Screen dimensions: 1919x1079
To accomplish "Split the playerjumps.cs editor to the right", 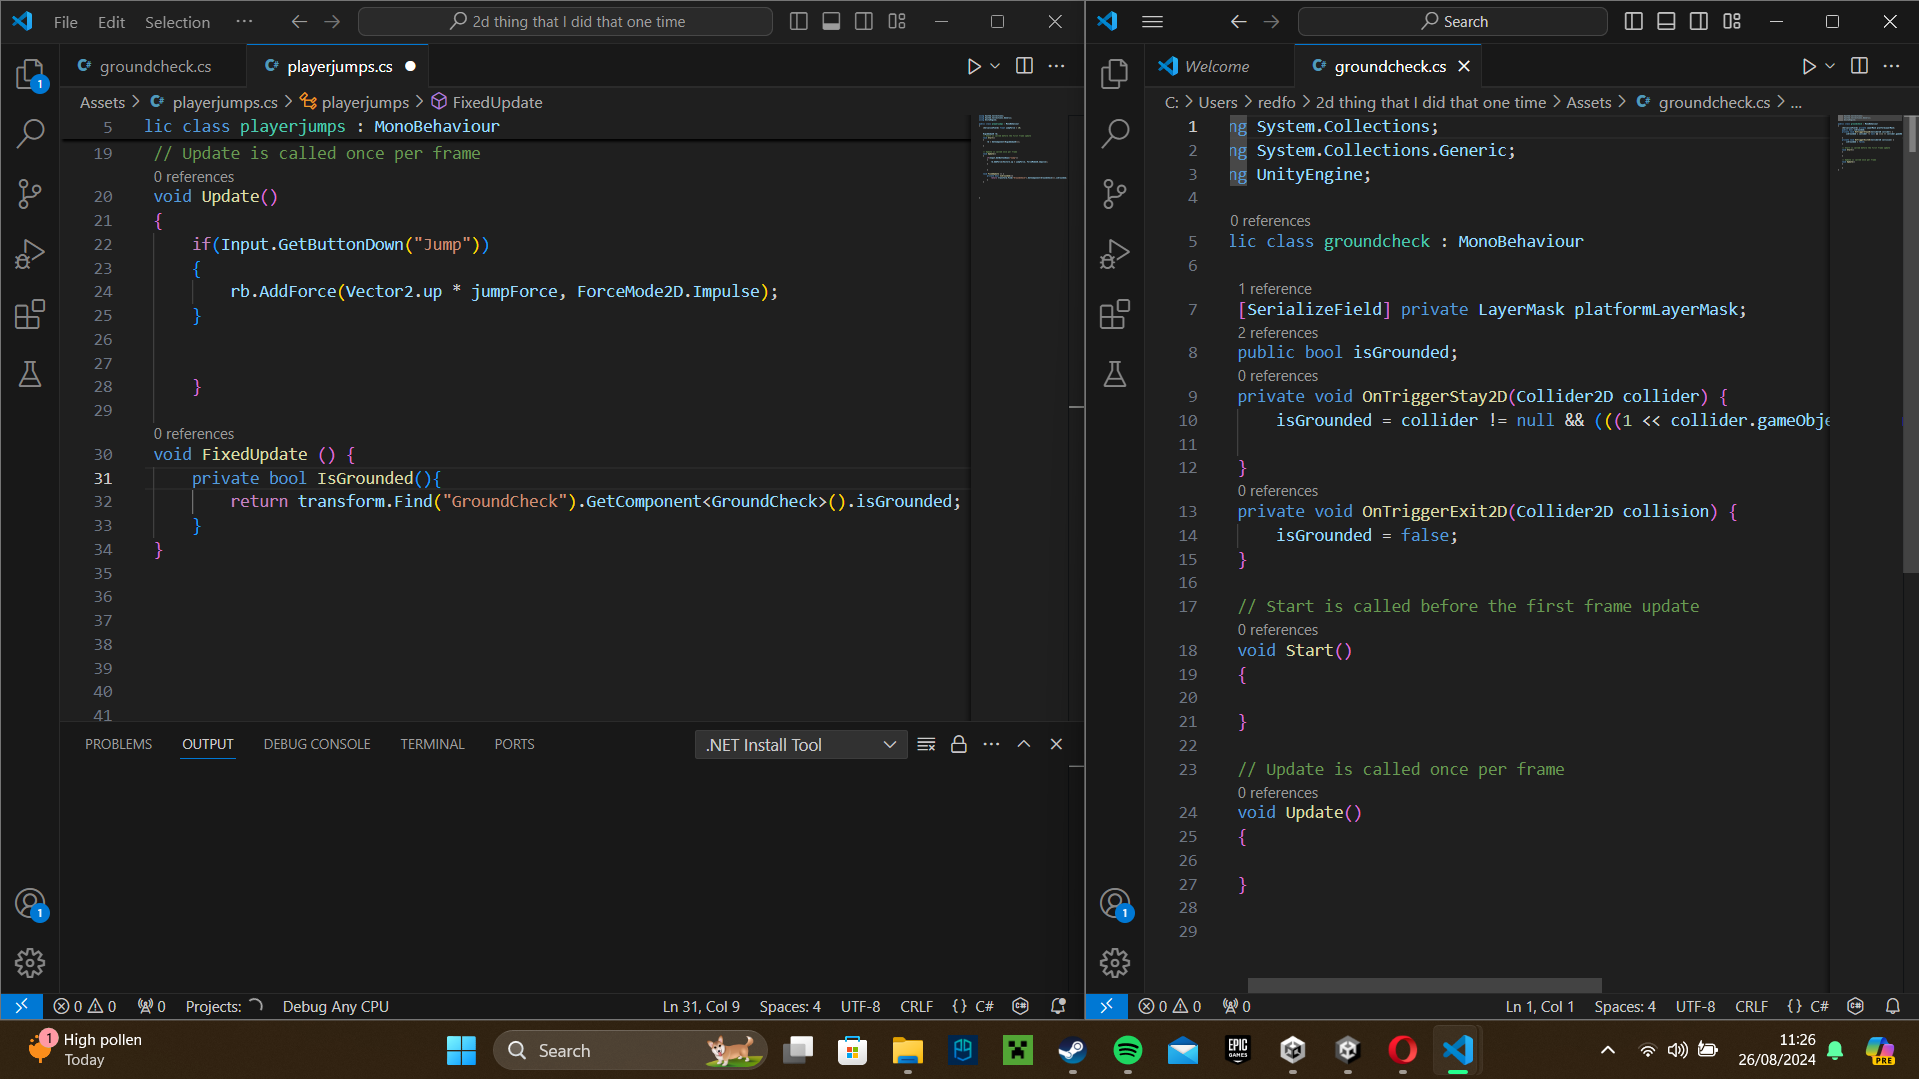I will [x=1024, y=66].
